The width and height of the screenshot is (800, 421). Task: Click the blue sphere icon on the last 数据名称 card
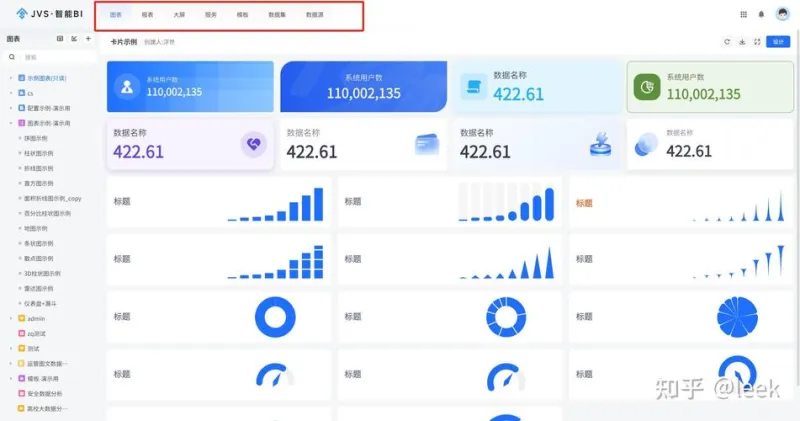[646, 144]
